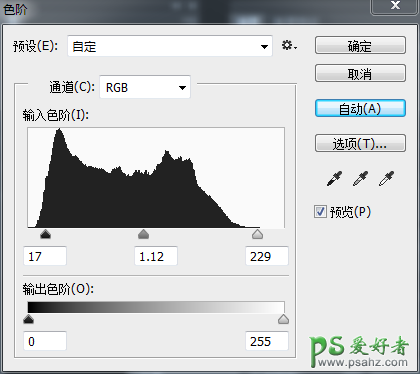Click the 输入色阶(I): label

(x=56, y=115)
